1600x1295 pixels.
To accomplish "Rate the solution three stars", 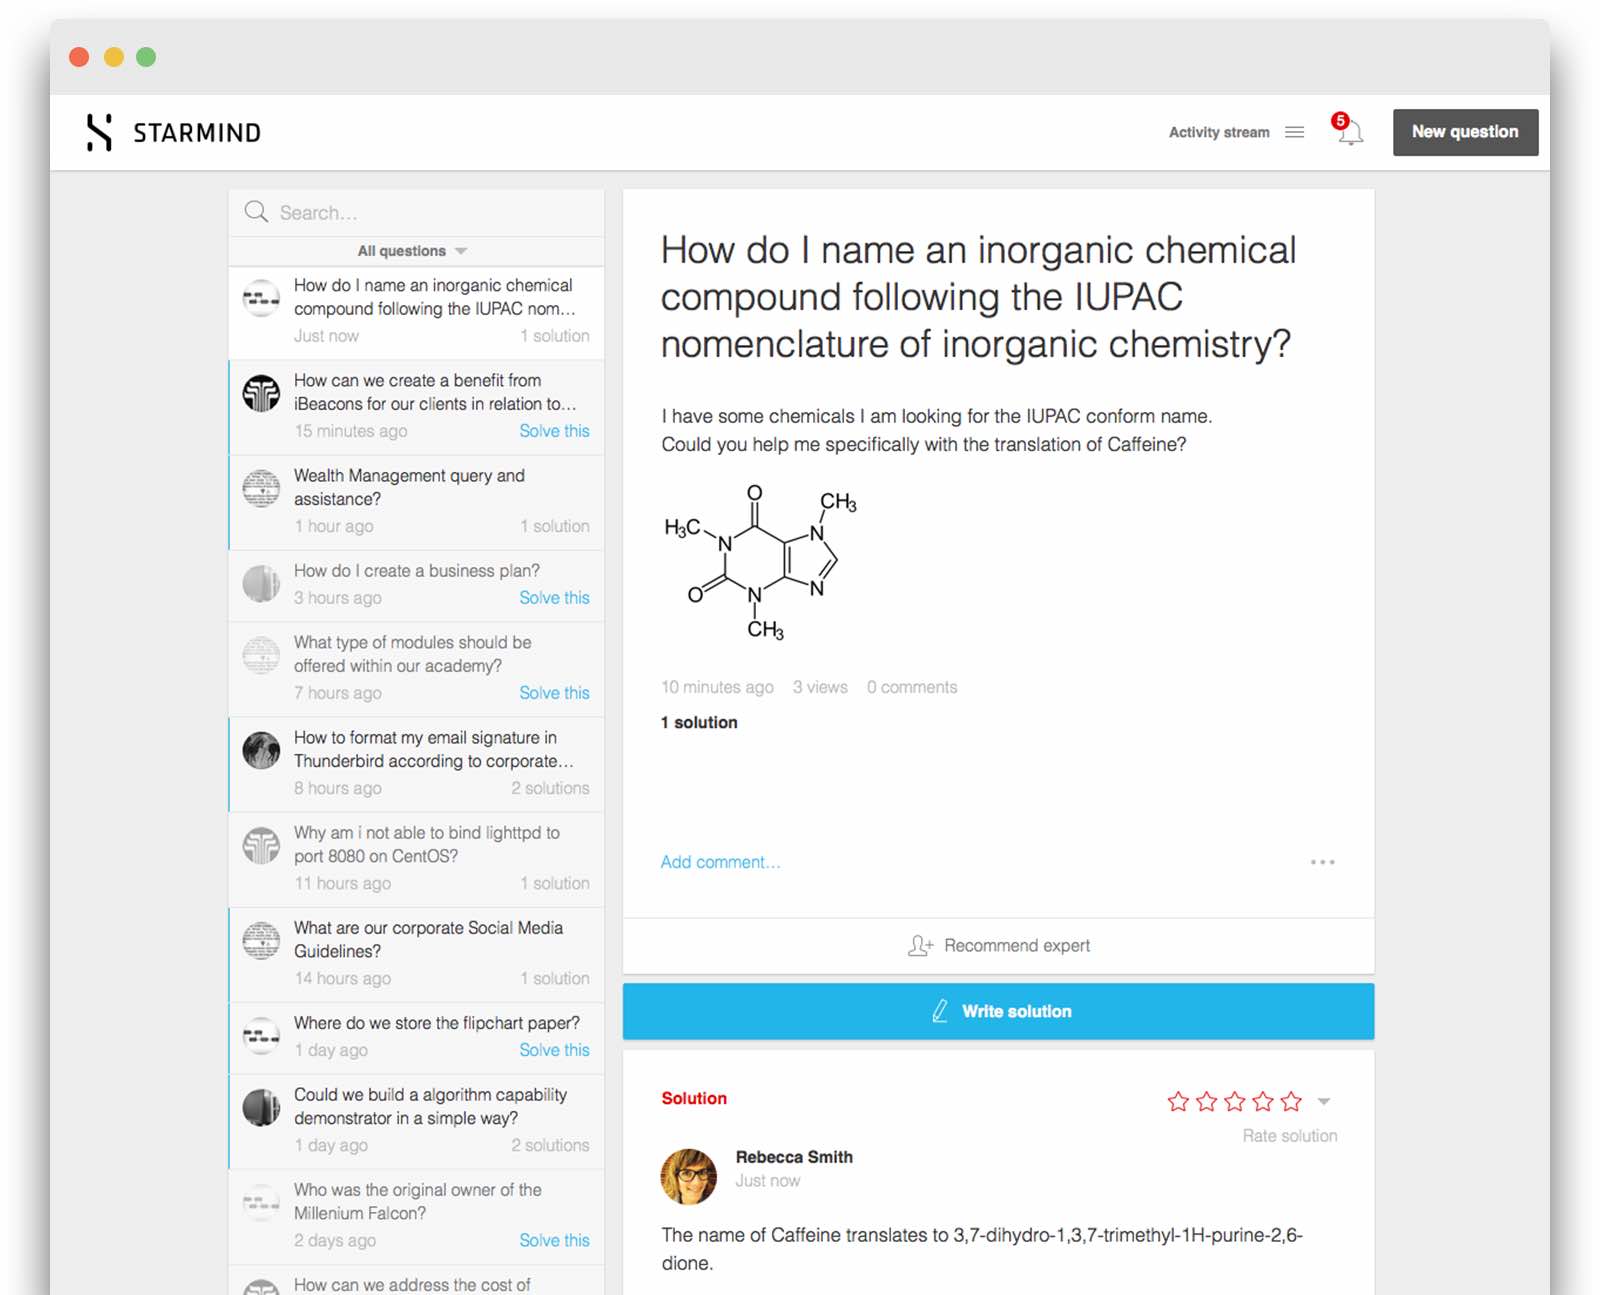I will (1235, 1101).
